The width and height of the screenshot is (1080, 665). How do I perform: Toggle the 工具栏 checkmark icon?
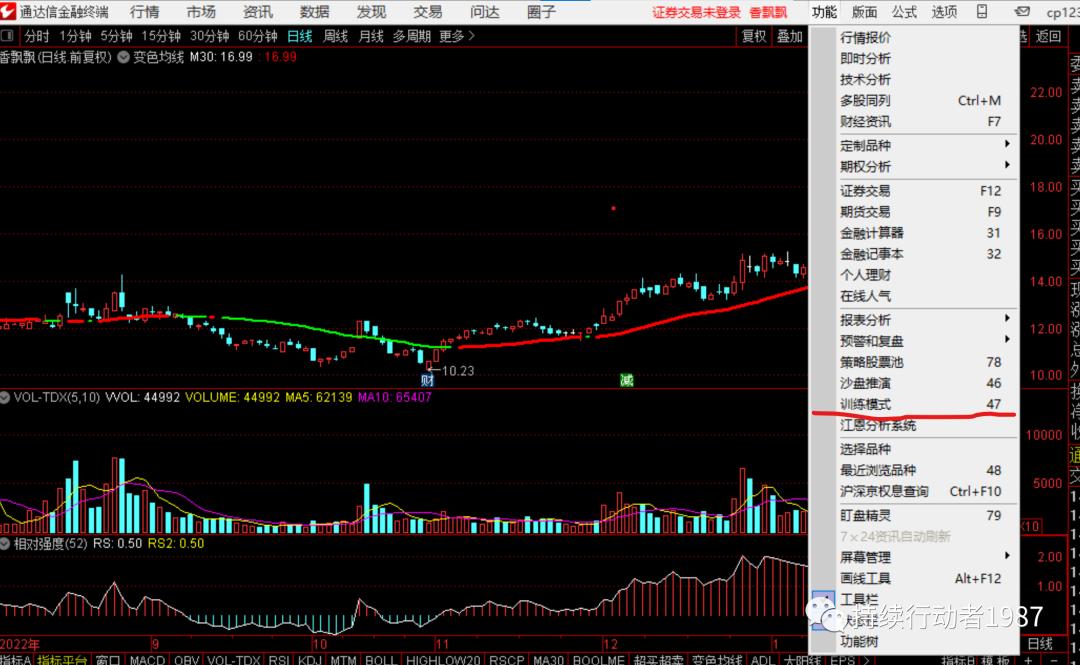click(x=824, y=600)
